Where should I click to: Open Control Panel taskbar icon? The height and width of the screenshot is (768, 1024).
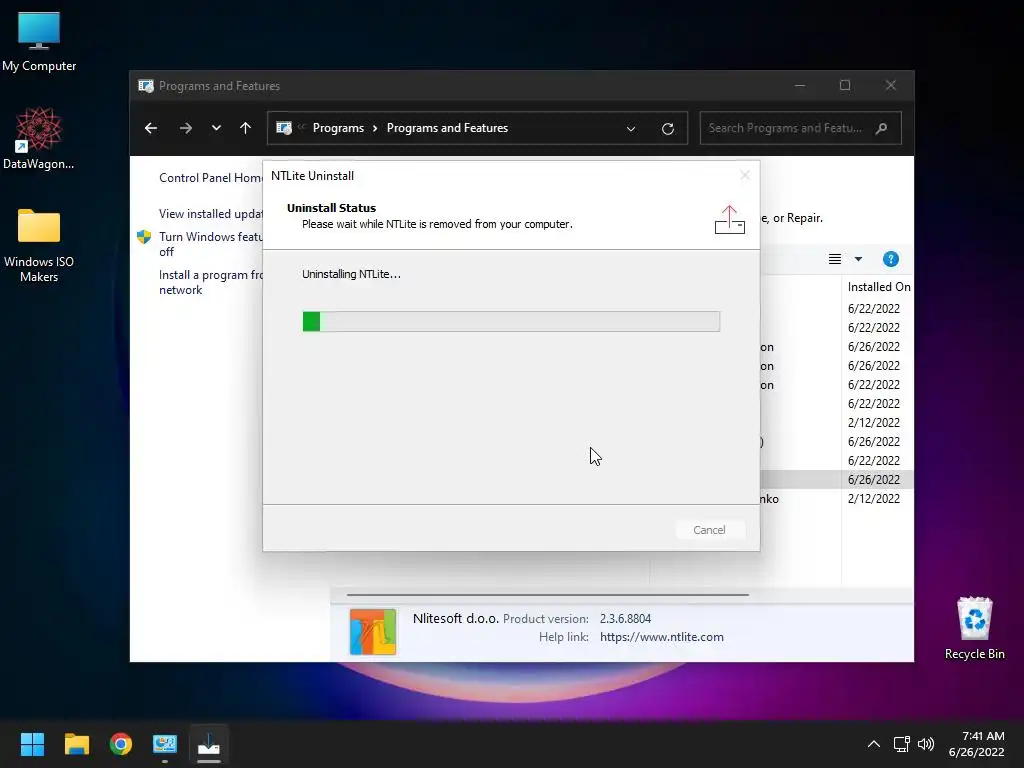(x=165, y=744)
